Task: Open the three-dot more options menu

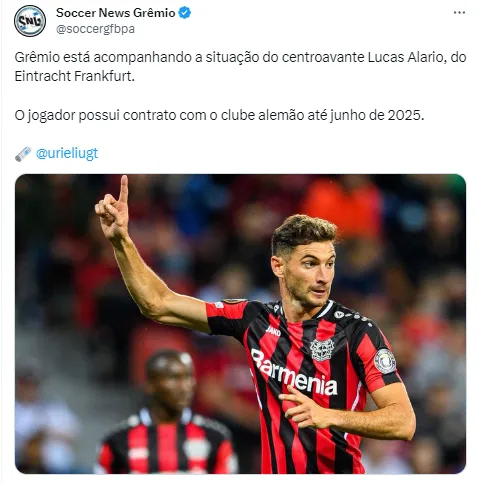Action: click(x=459, y=13)
